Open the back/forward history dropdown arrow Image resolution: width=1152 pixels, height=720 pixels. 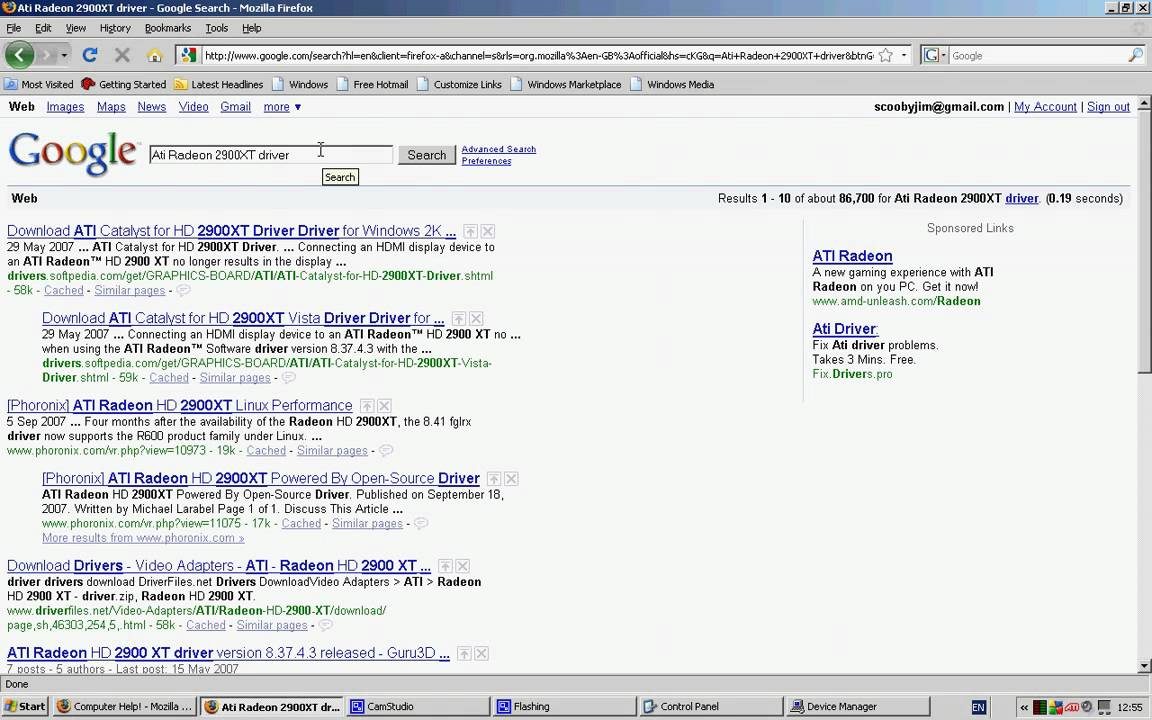64,56
